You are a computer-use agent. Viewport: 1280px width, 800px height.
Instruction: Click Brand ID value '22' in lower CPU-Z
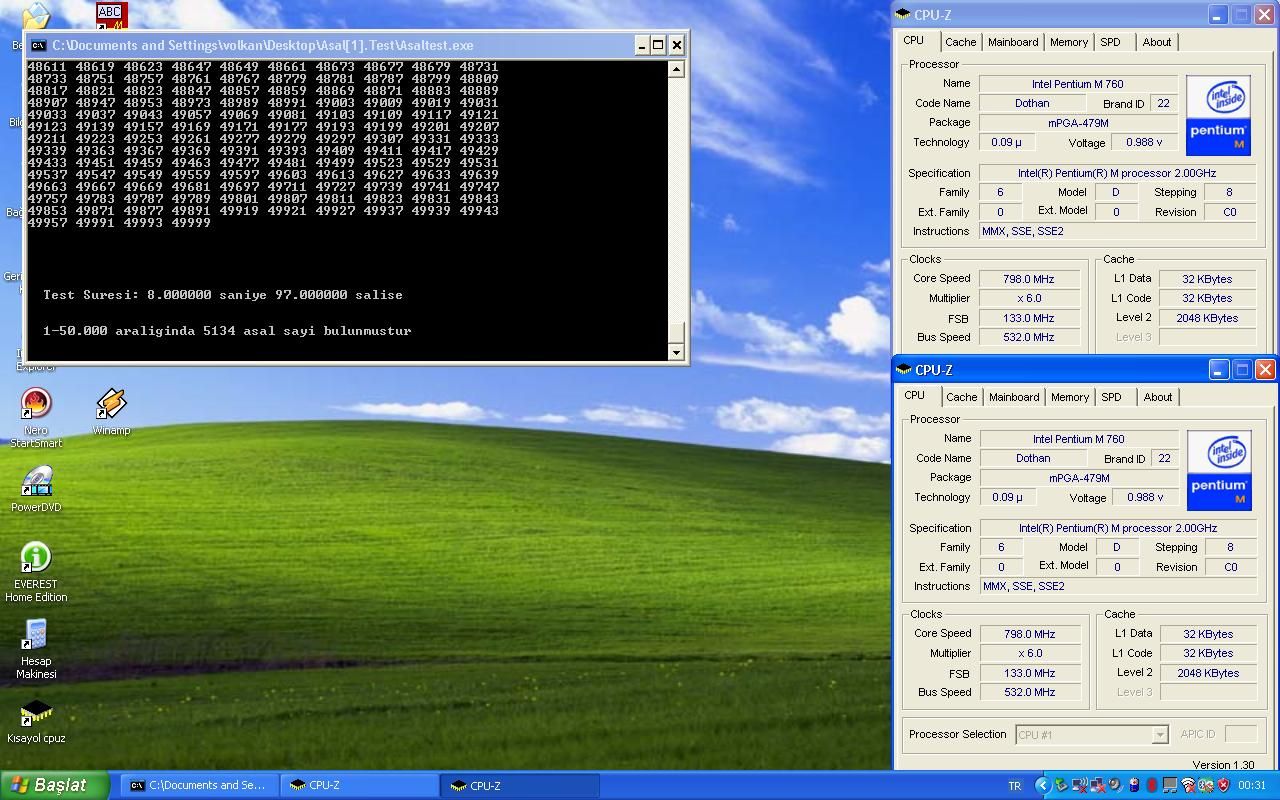pyautogui.click(x=1164, y=458)
